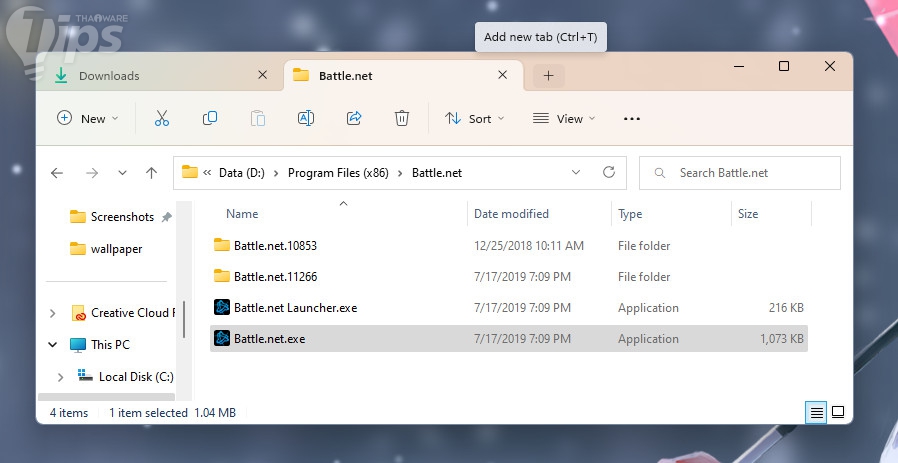Close the Battle.net tab
Viewport: 898px width, 463px height.
click(x=502, y=74)
